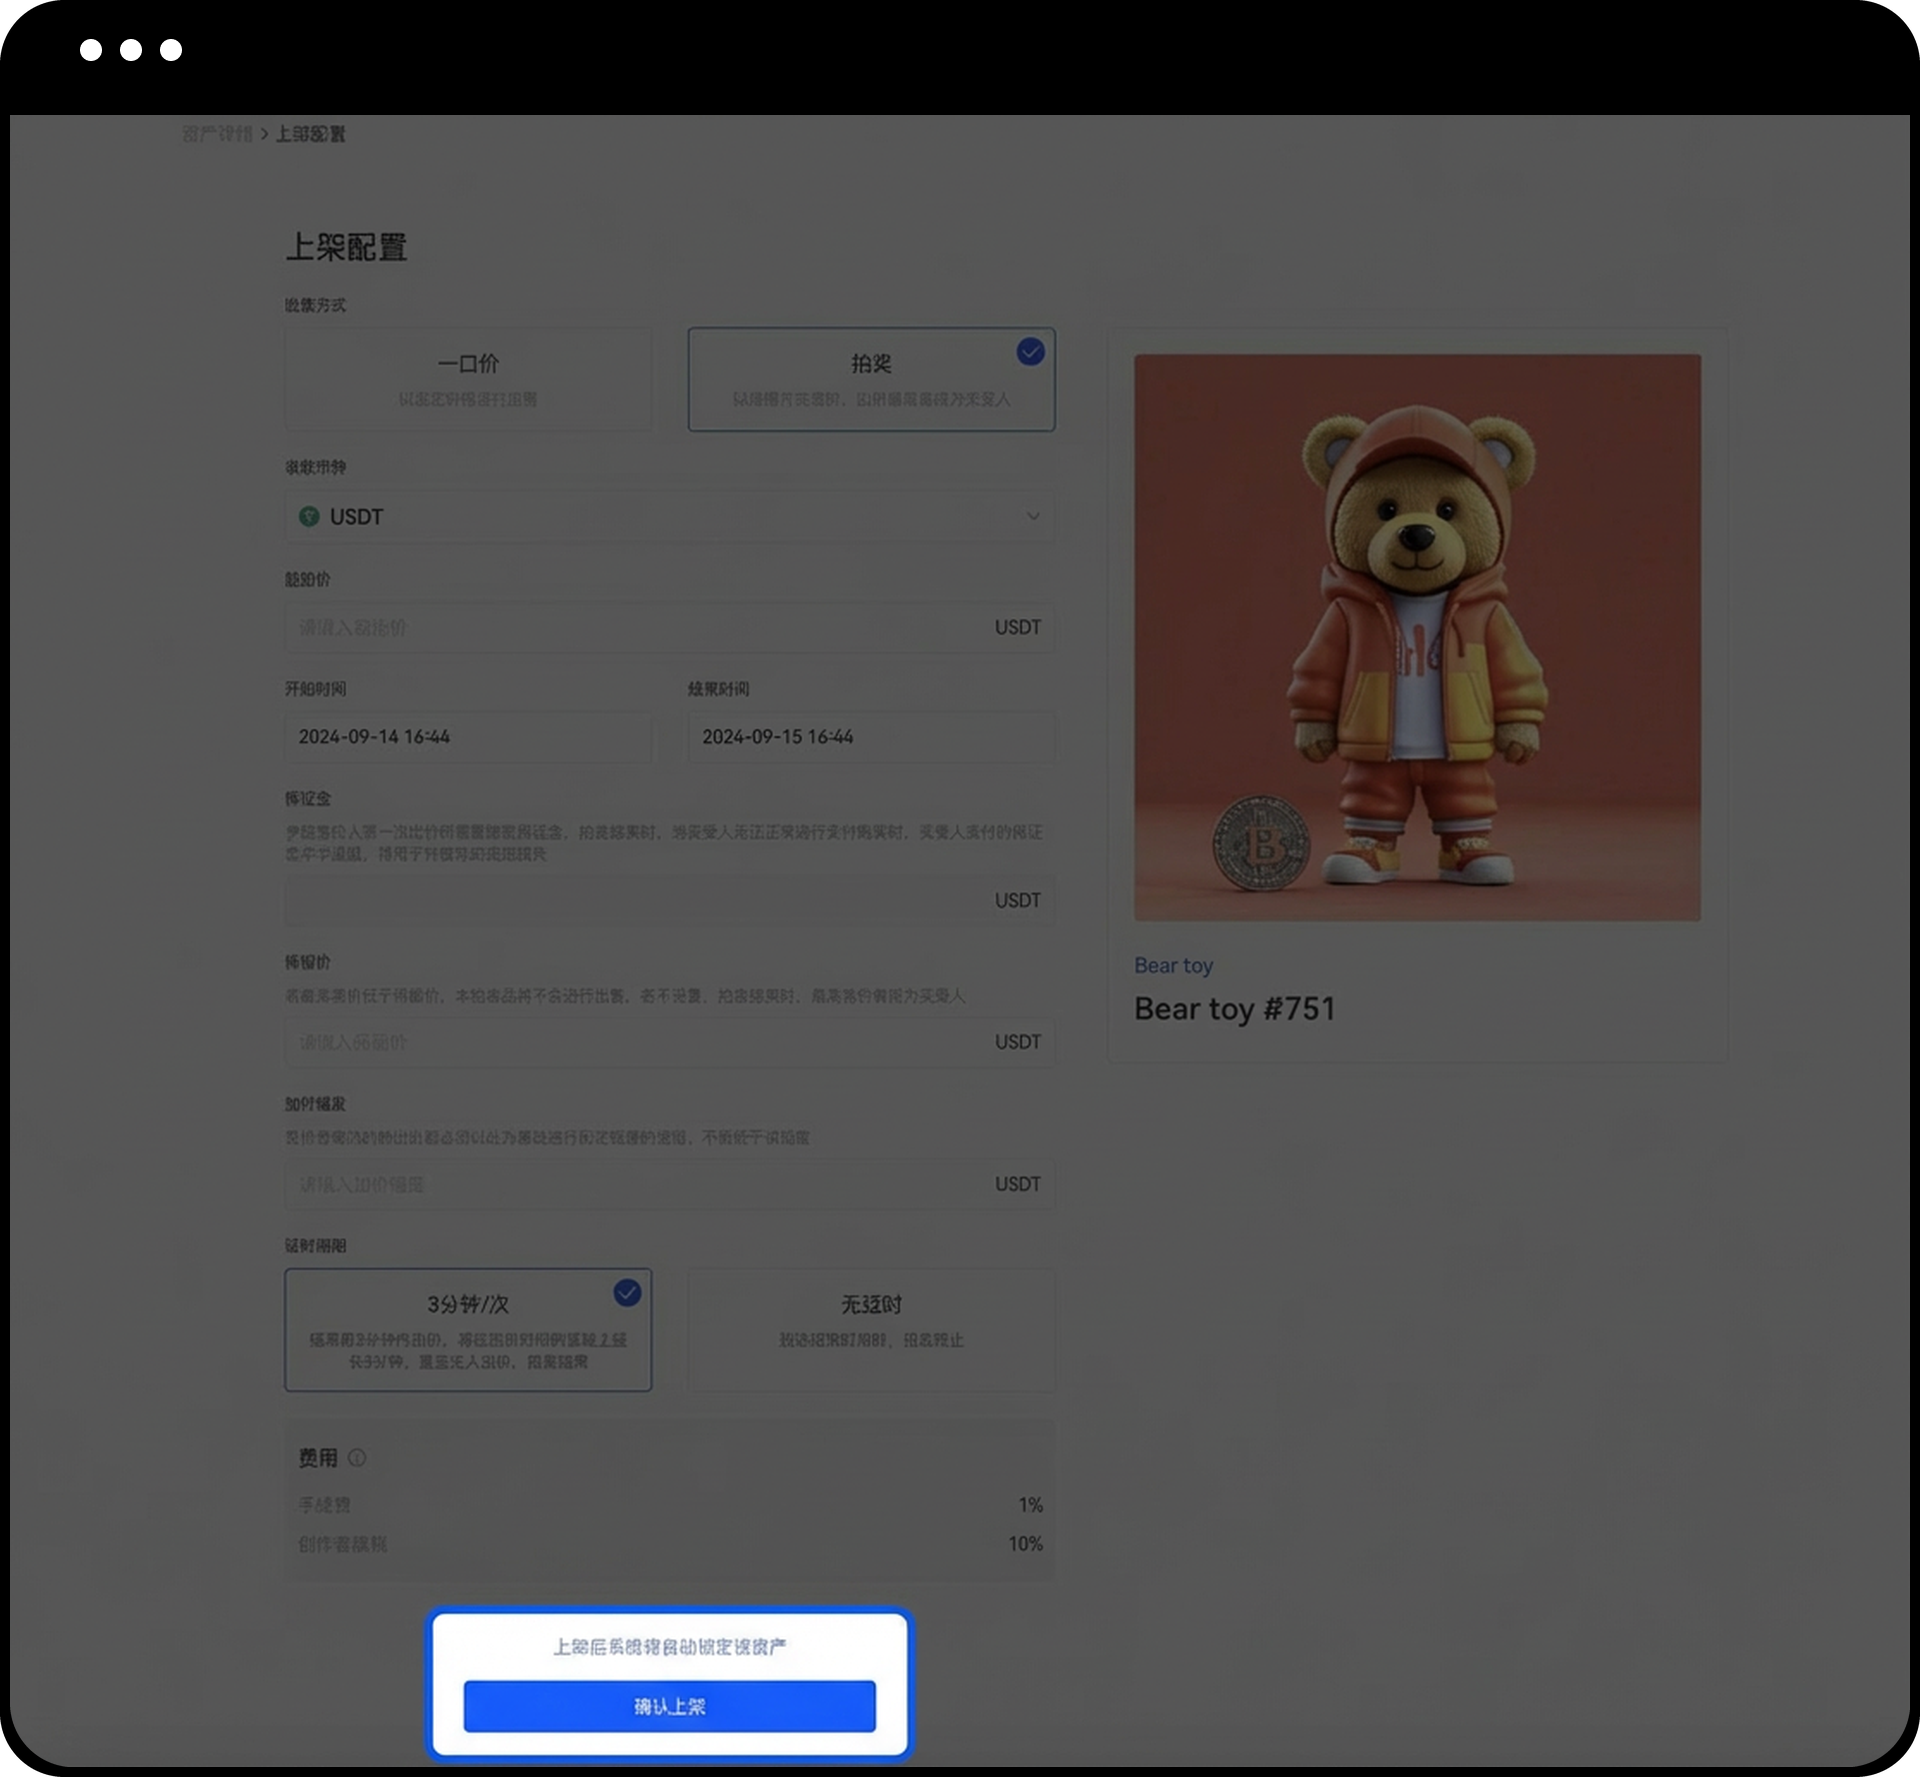
Task: Open the end time 2024-09-15 16:44 picker
Action: pos(870,737)
